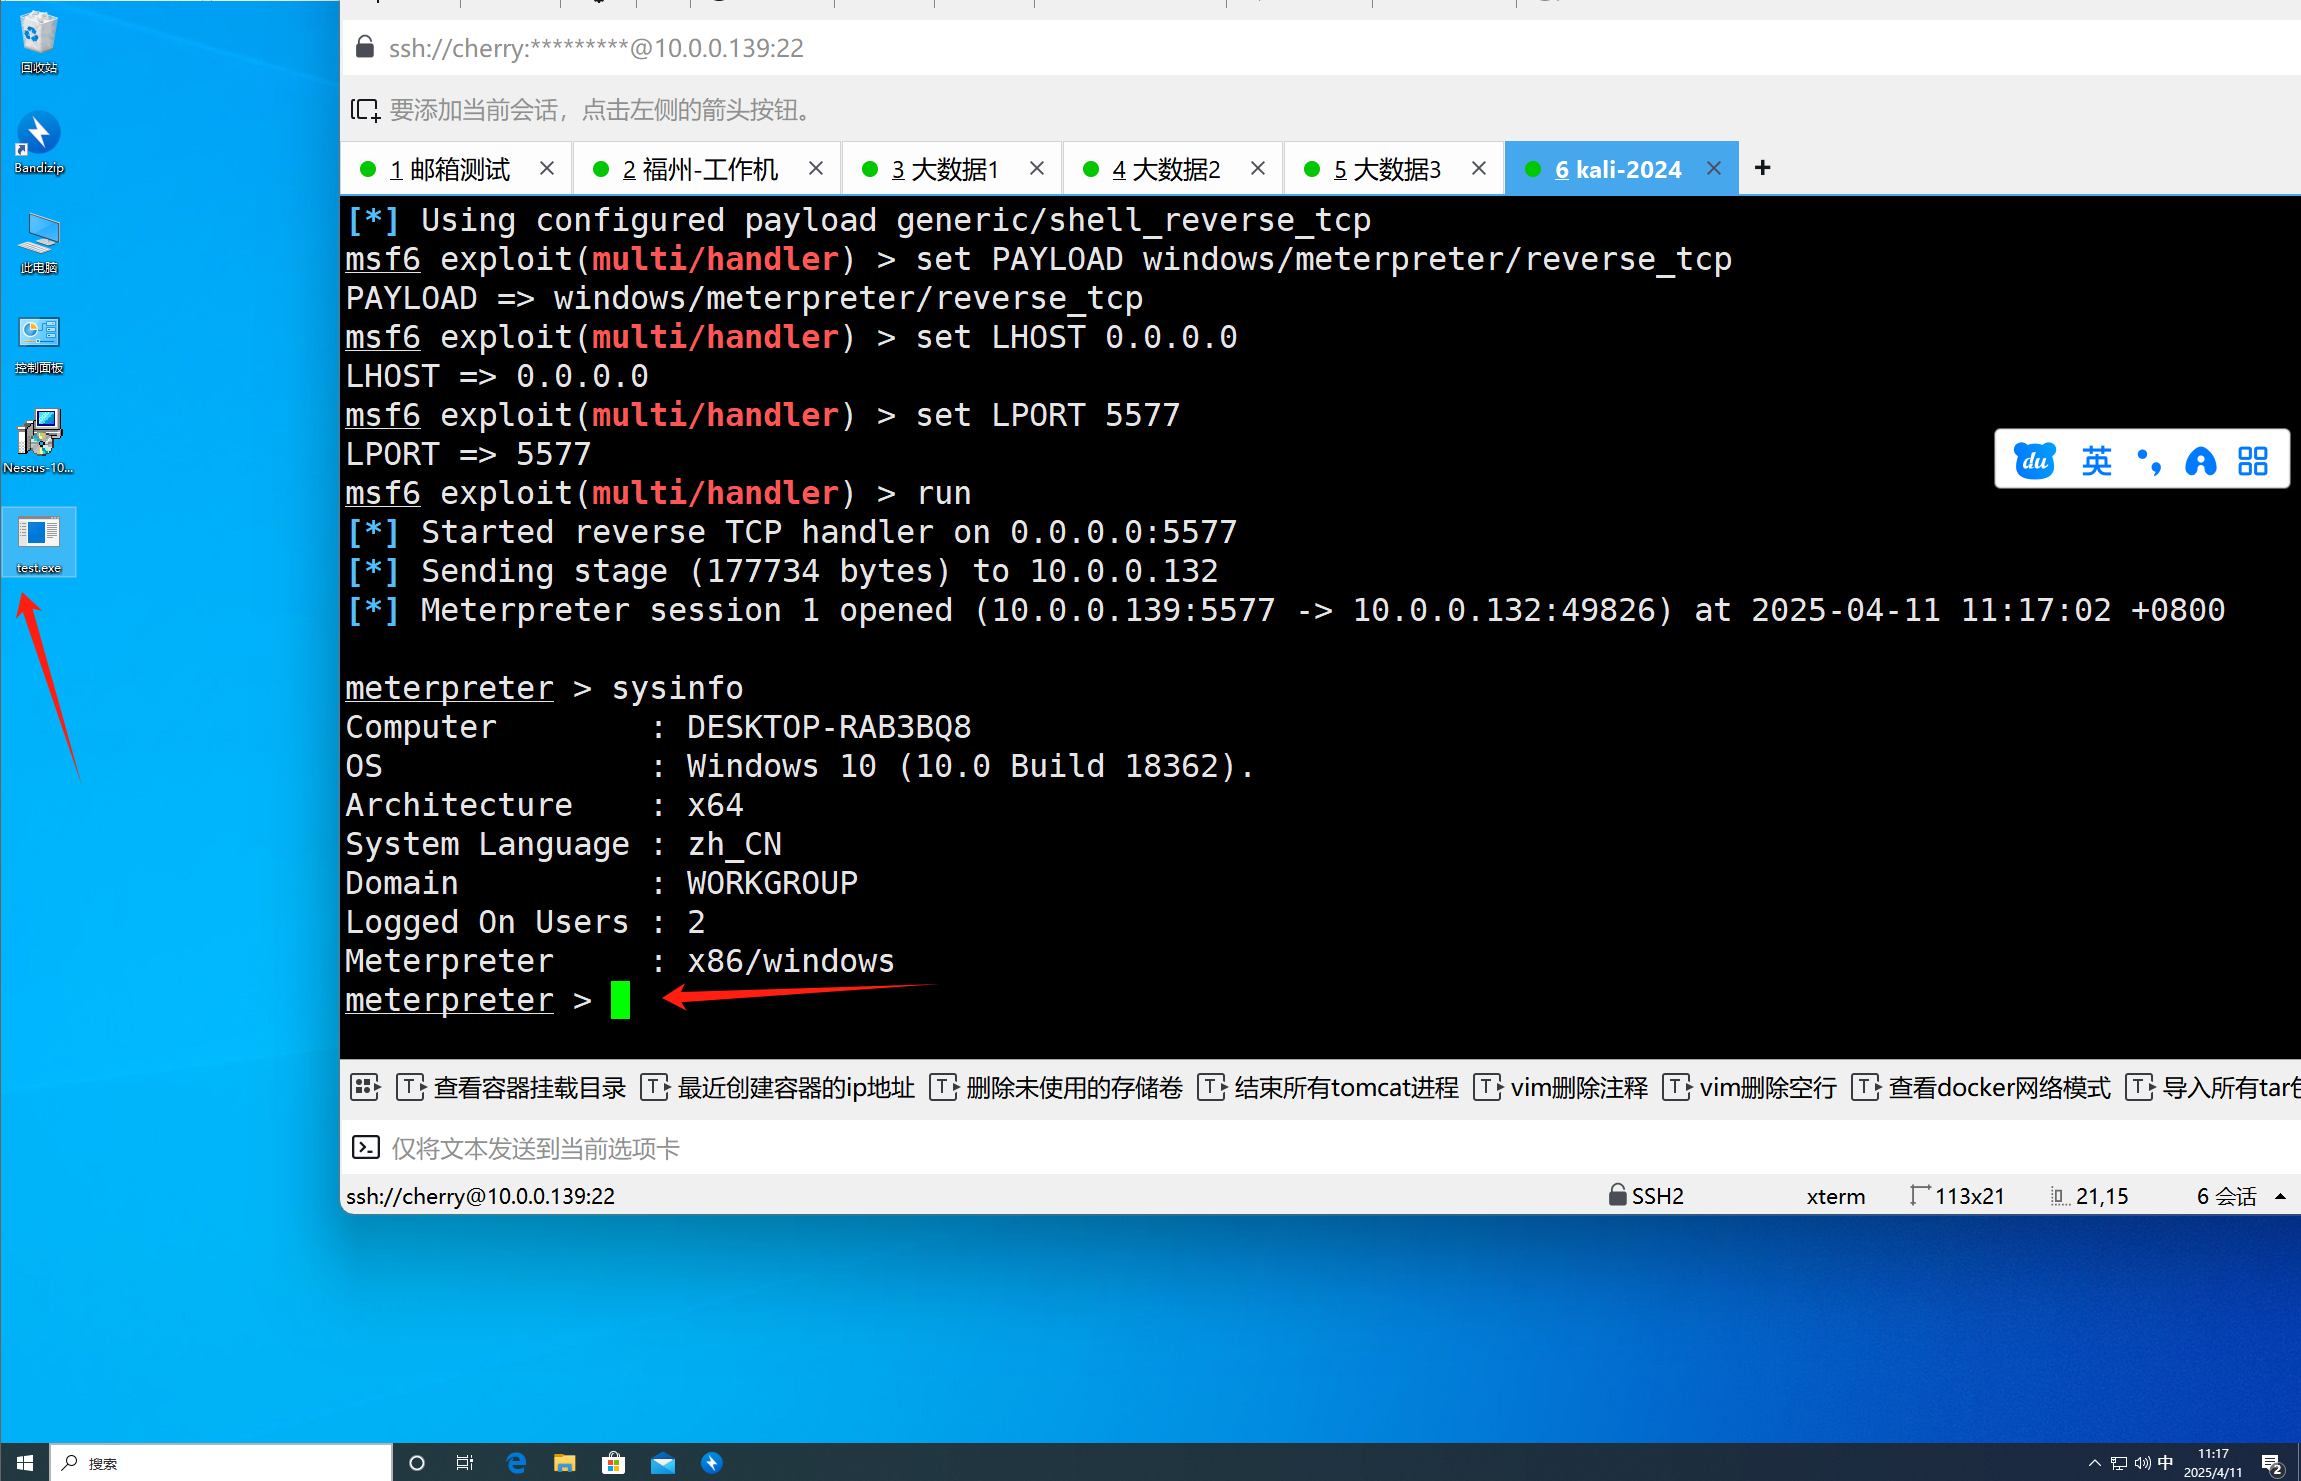Open the quick commands grid icon
This screenshot has height=1481, width=2301.
tap(365, 1087)
